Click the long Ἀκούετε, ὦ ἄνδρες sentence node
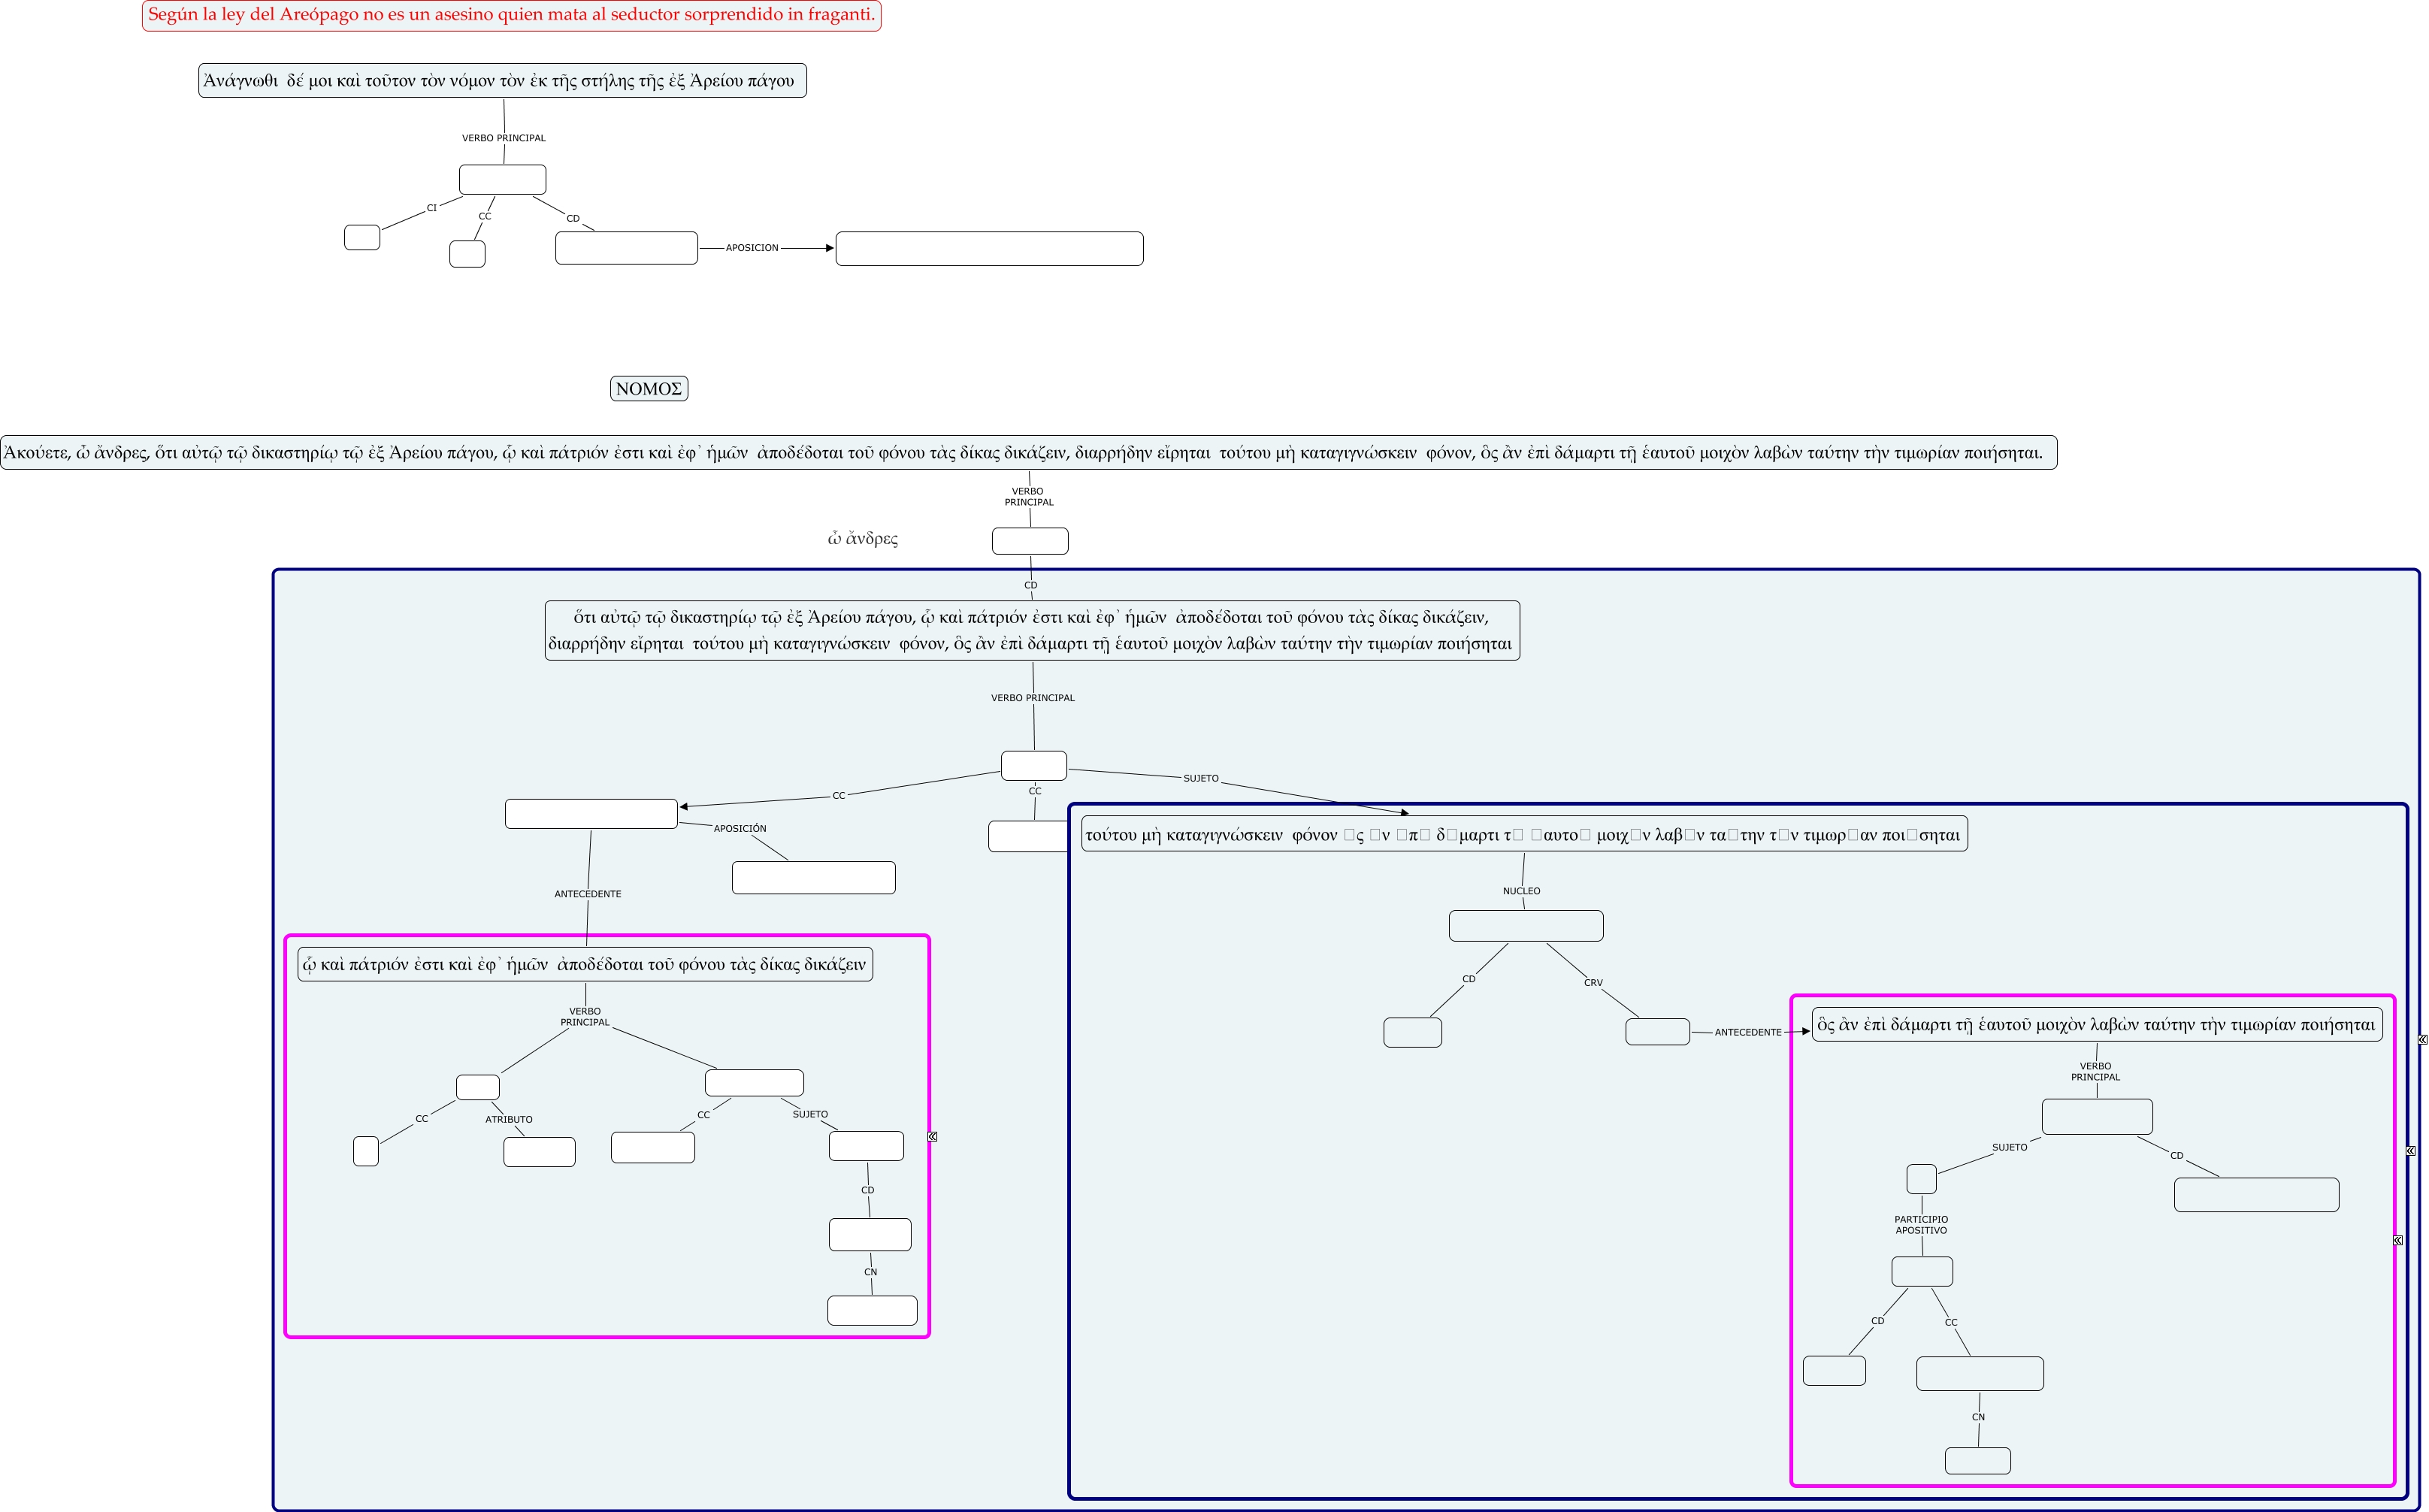2429x1512 pixels. point(1027,453)
